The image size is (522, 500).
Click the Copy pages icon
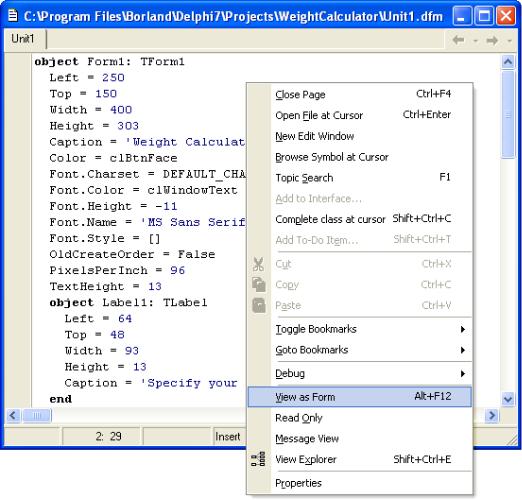259,284
